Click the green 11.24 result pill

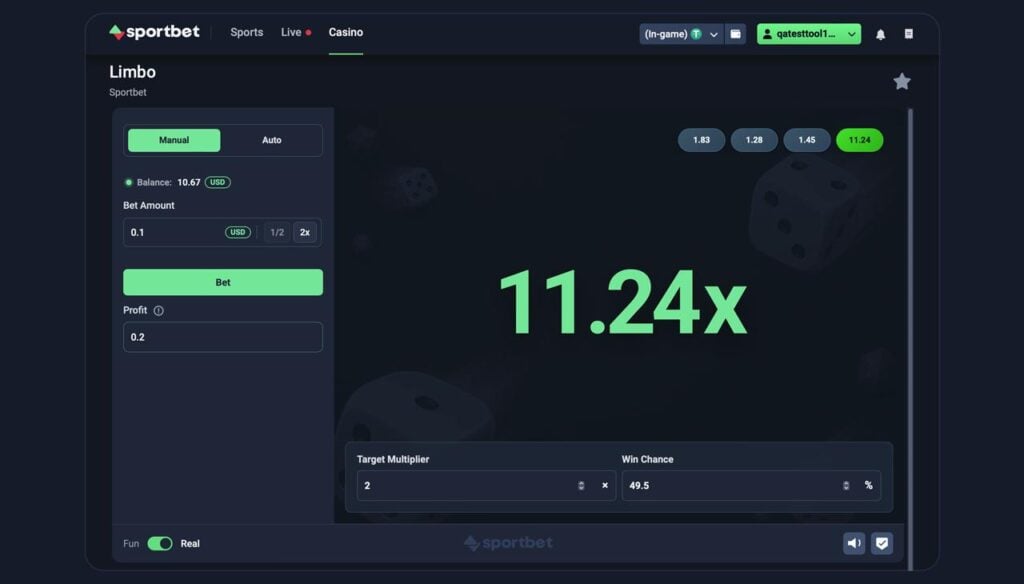(x=859, y=140)
